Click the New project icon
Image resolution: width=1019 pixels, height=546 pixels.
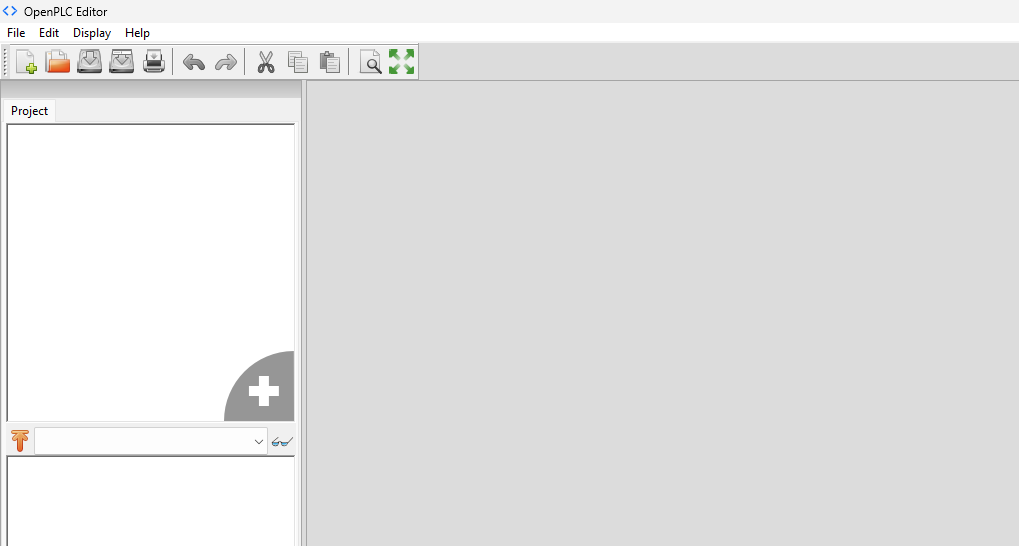[x=26, y=62]
